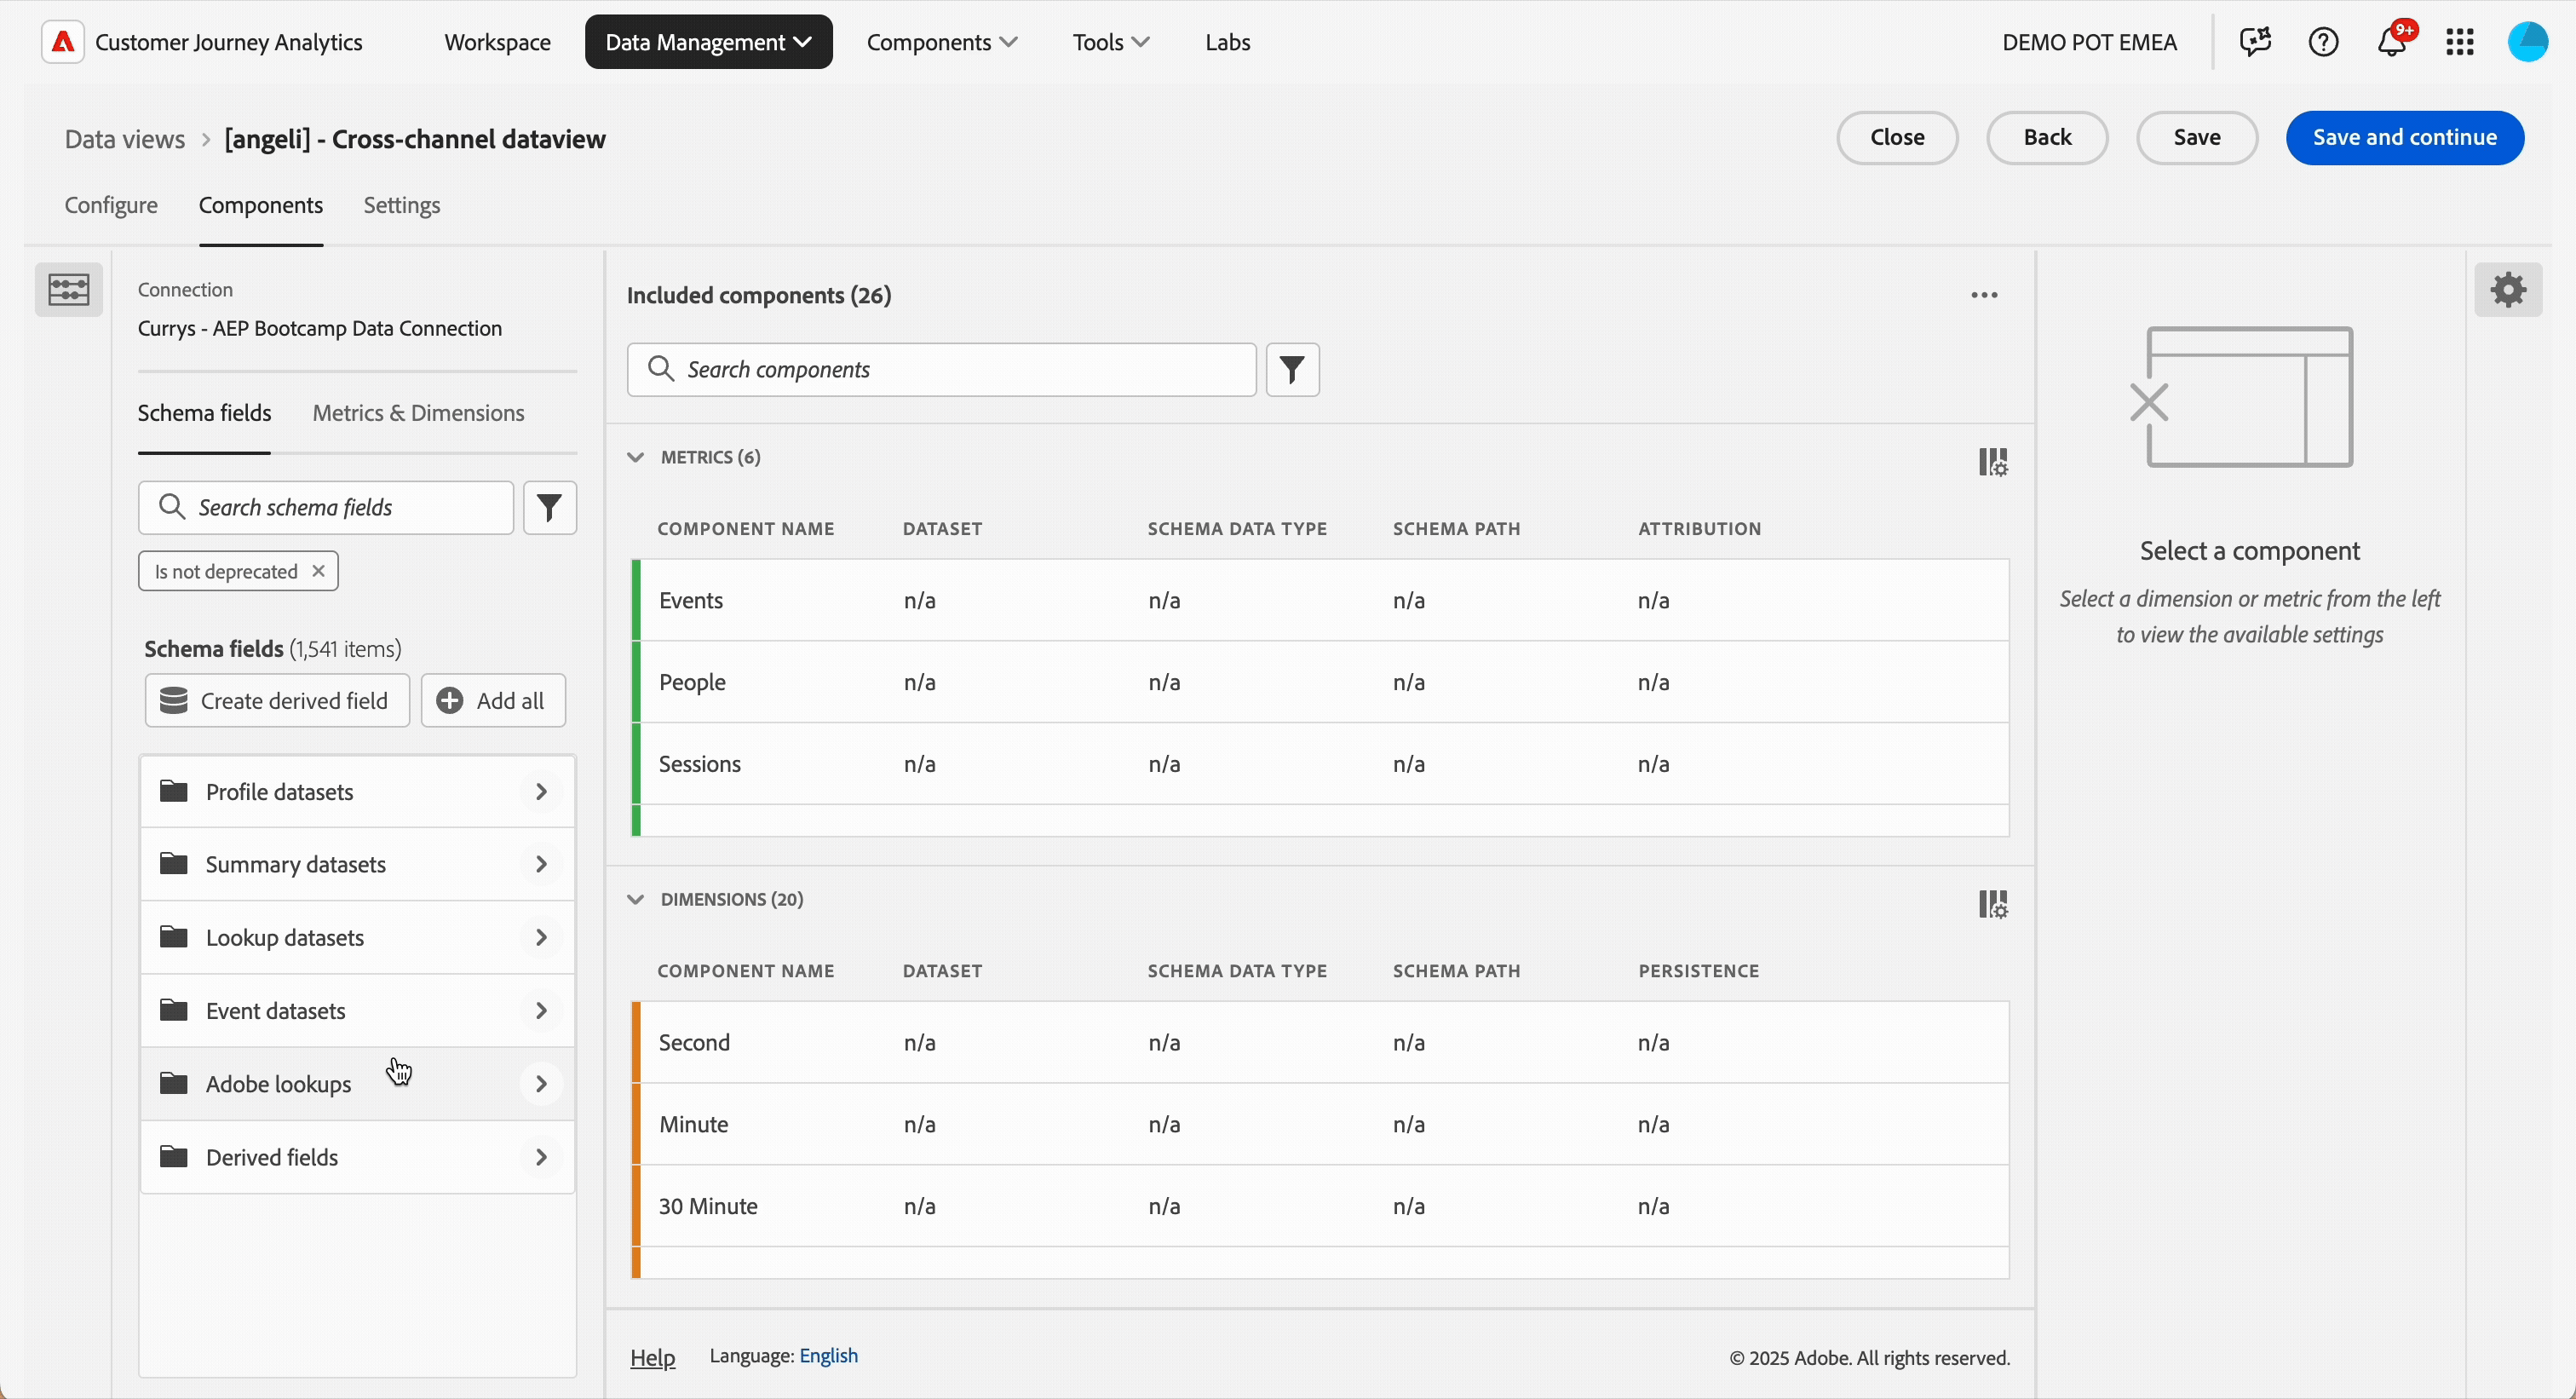Collapse the METRICS (6) section
The width and height of the screenshot is (2576, 1399).
tap(635, 457)
